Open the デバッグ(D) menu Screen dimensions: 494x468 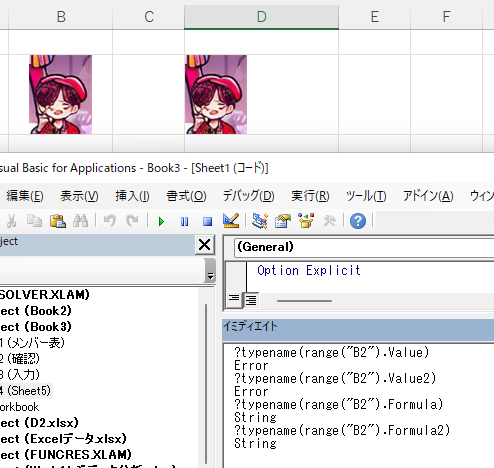coord(248,196)
